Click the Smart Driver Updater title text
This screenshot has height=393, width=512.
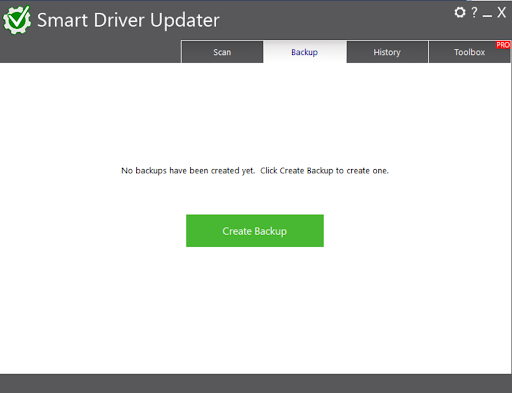click(x=128, y=20)
